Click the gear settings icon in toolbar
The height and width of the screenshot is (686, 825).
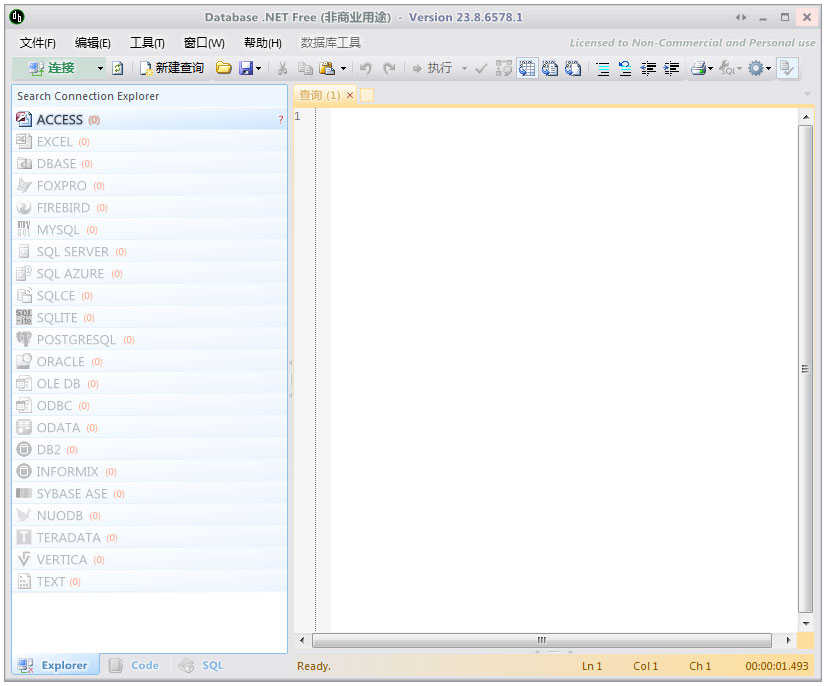click(x=756, y=68)
